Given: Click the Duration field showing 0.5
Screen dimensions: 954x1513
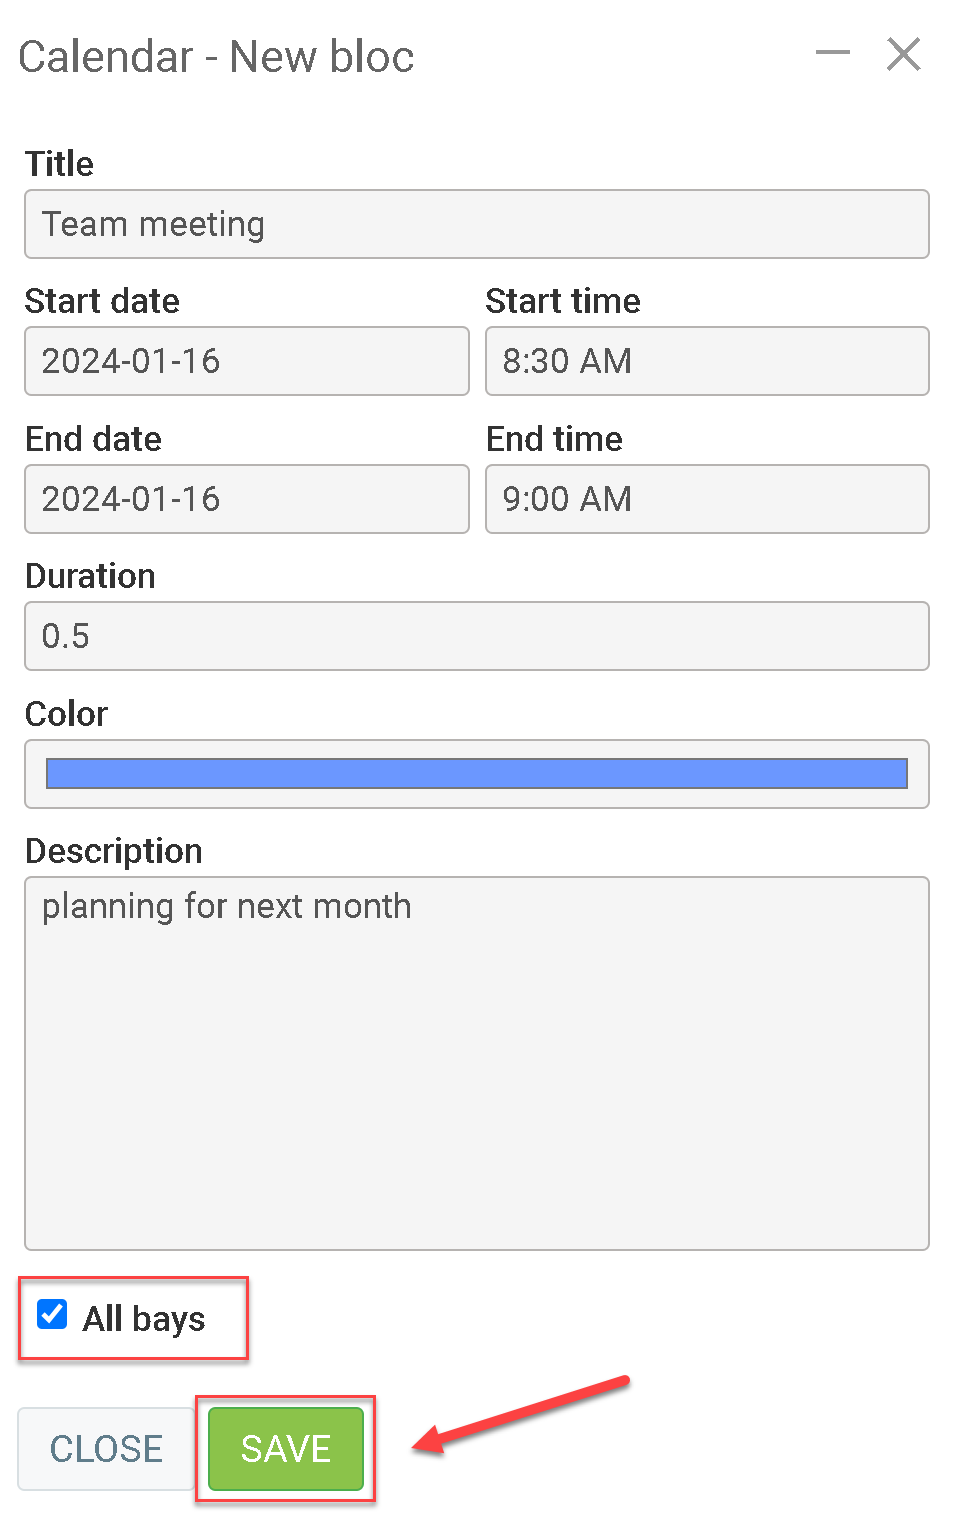Looking at the screenshot, I should [476, 636].
